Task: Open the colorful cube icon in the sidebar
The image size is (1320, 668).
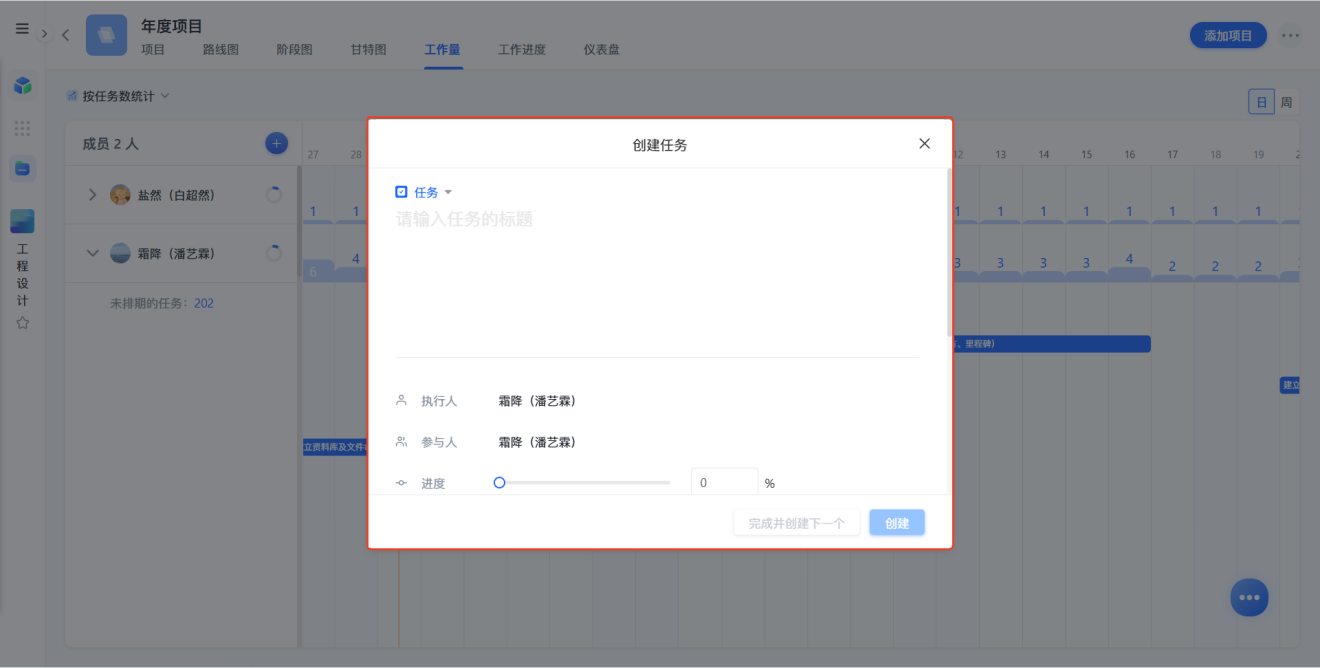Action: [x=23, y=86]
